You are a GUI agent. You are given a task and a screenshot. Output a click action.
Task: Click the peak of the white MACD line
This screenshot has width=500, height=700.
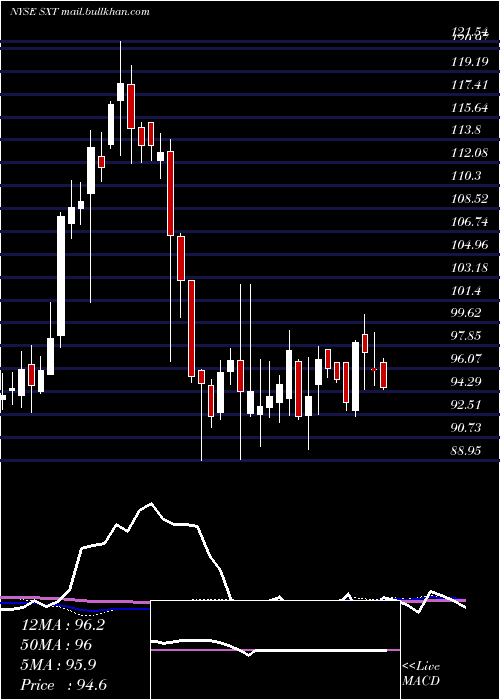click(x=151, y=504)
